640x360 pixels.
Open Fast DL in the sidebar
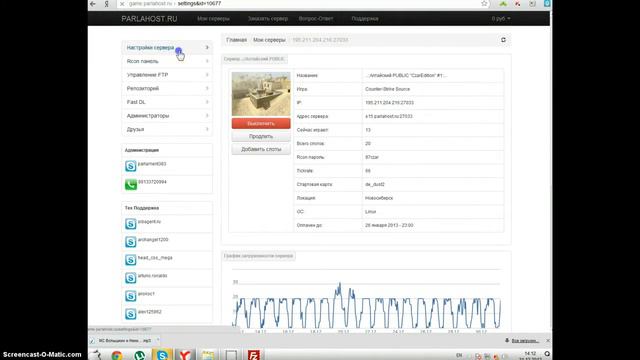[167, 102]
